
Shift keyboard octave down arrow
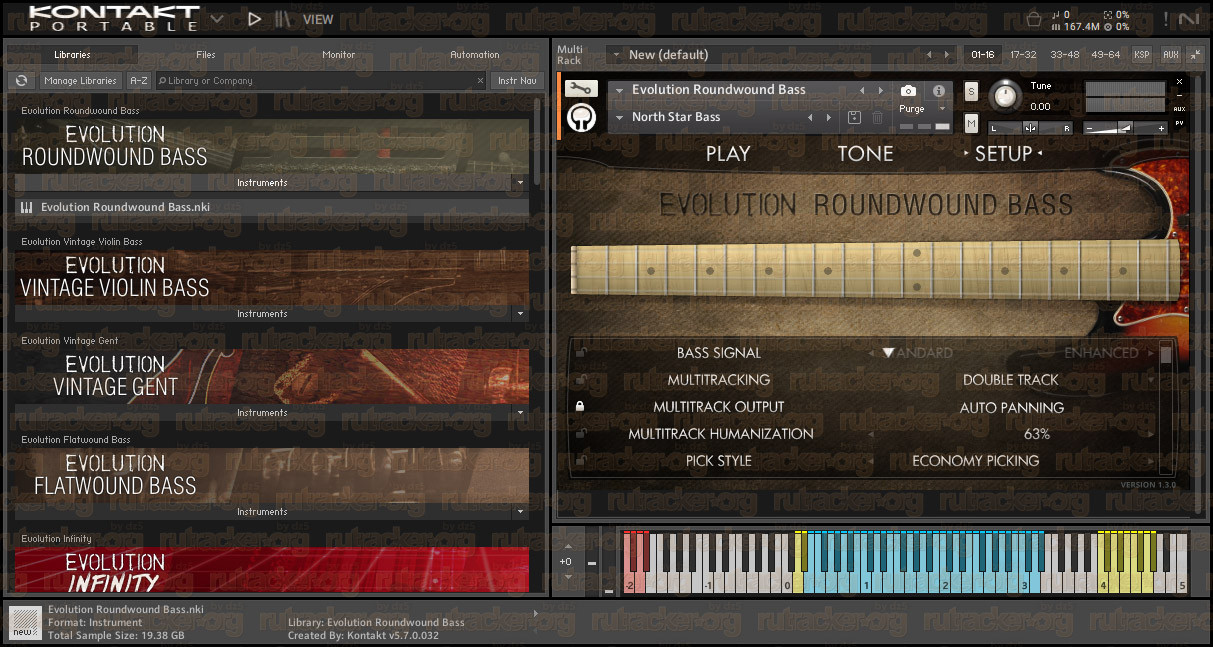click(569, 577)
